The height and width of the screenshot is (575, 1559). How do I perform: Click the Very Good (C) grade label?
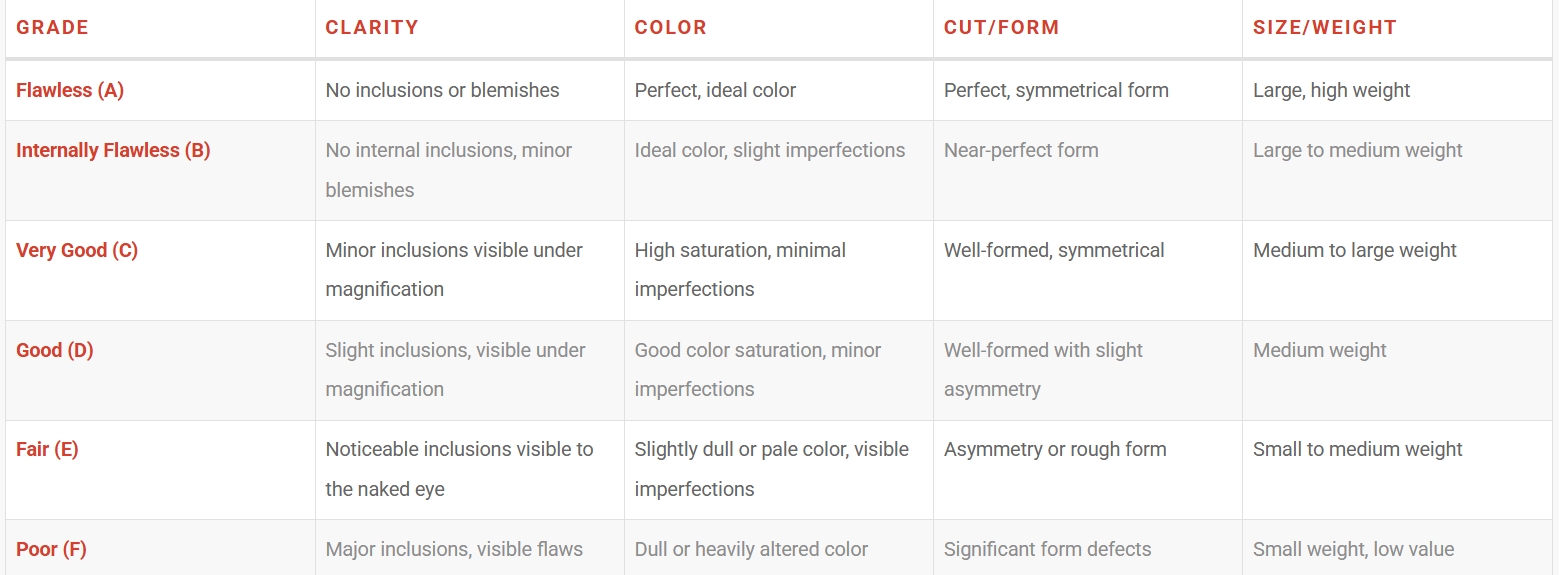click(77, 250)
